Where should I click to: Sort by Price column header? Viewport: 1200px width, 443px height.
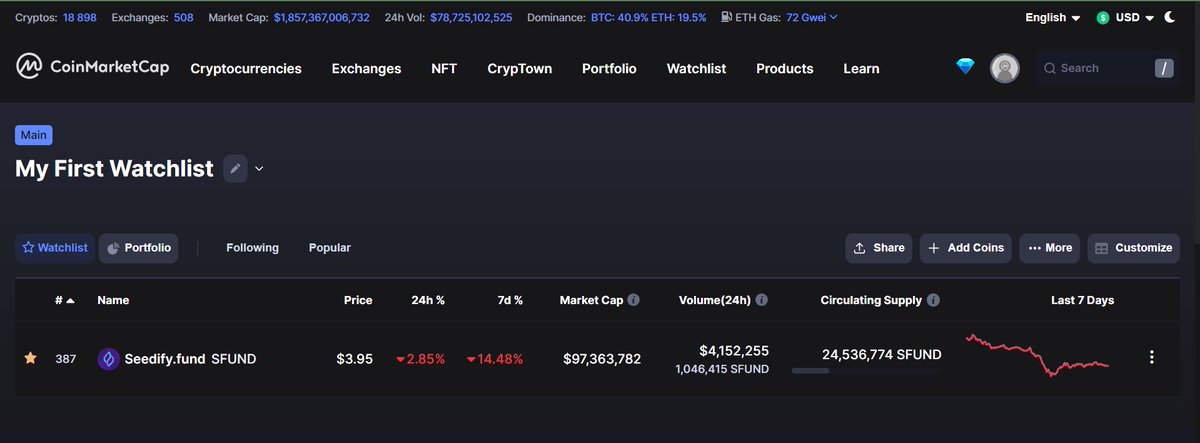click(358, 300)
